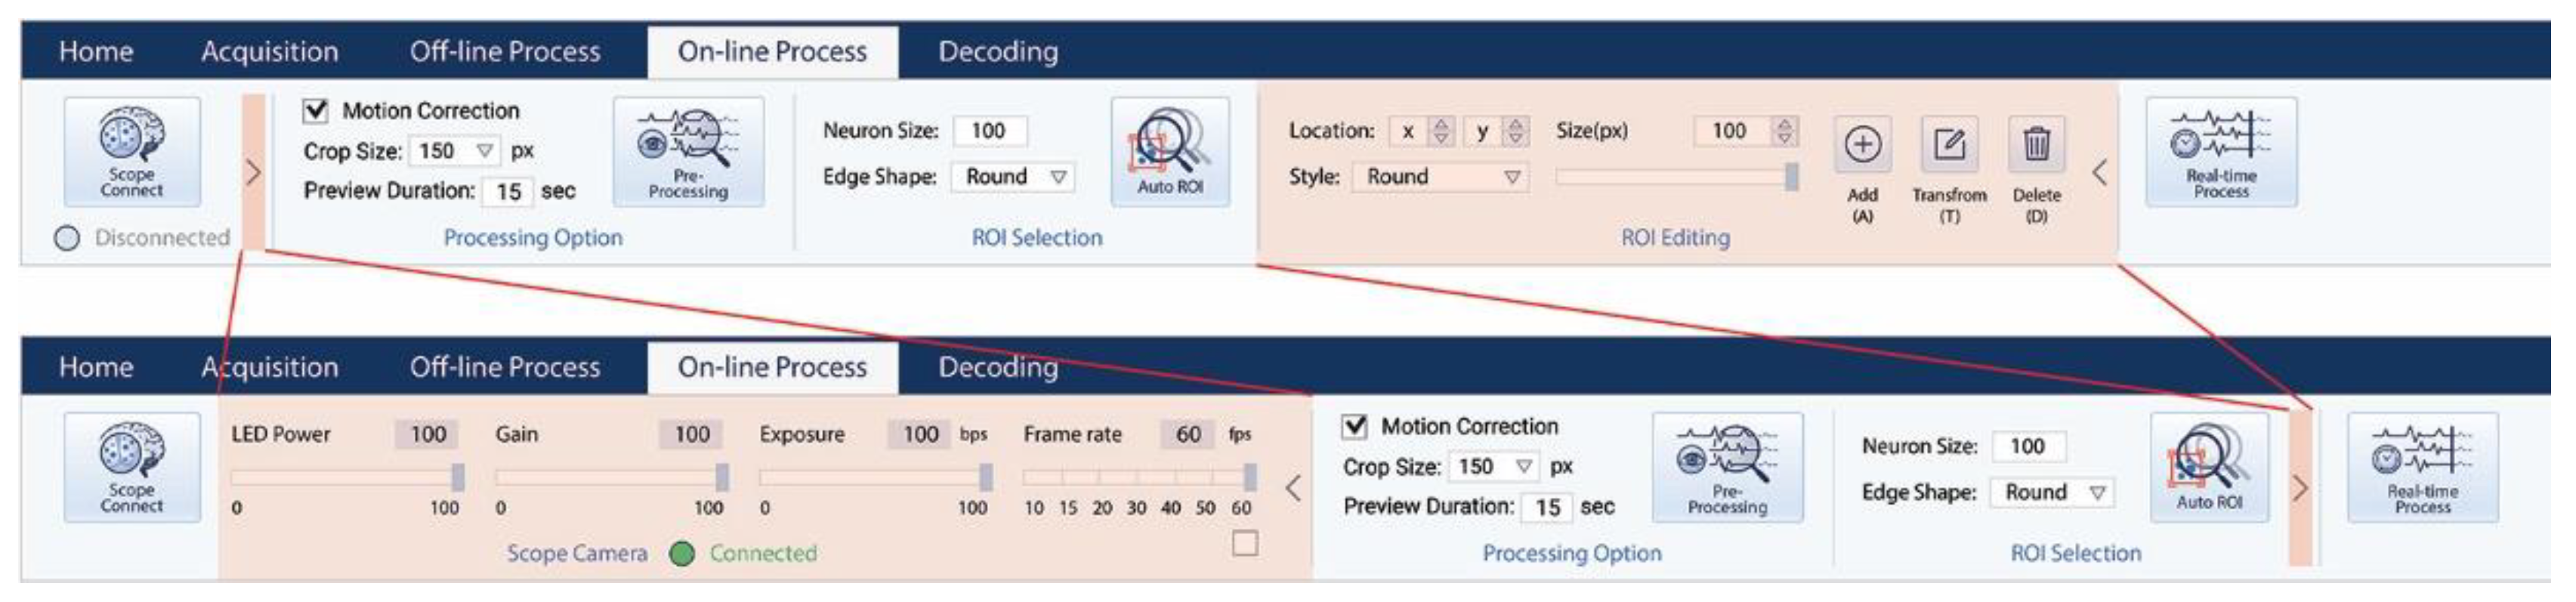Click the Add (A) ROI icon

coord(1861,146)
